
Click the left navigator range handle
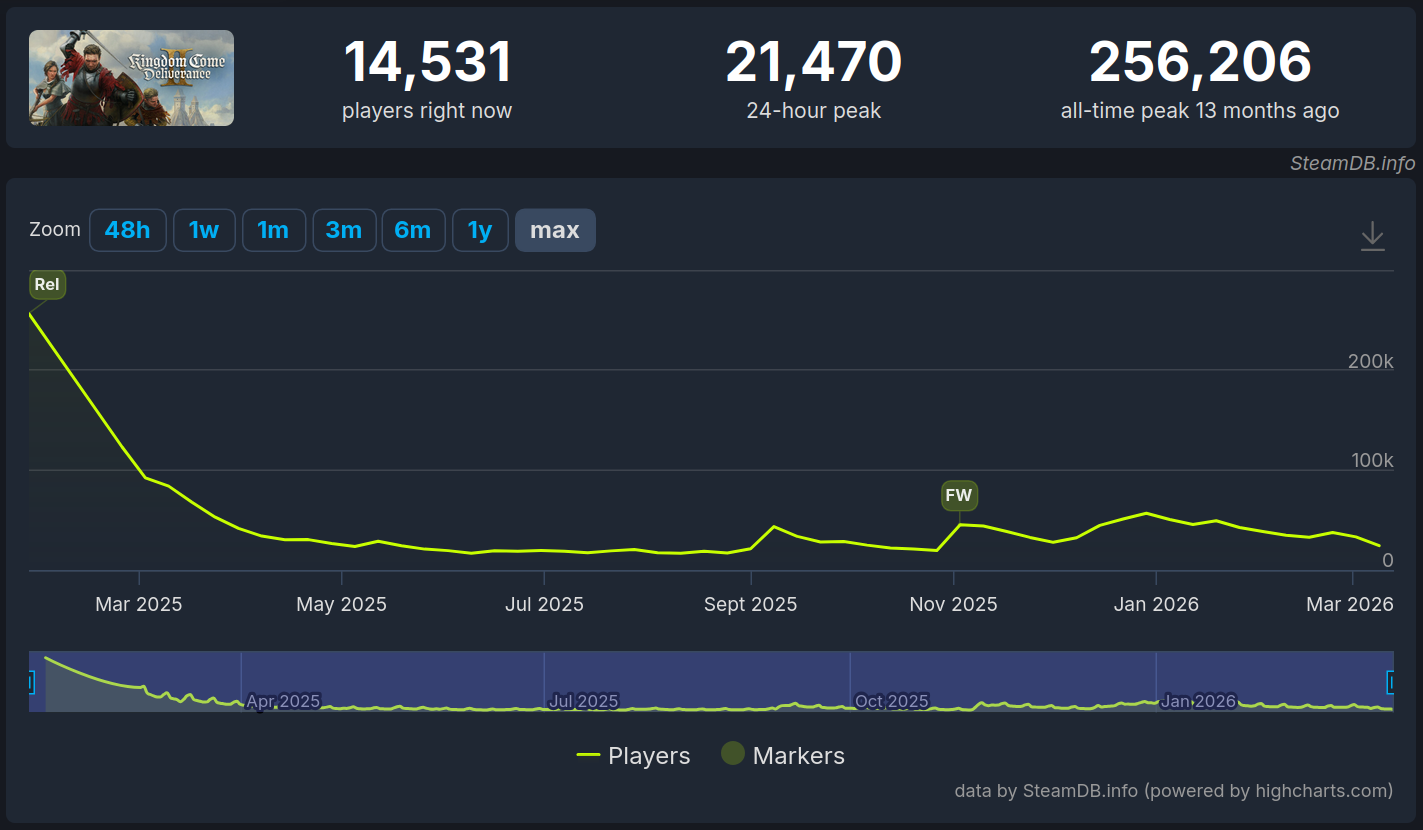30,682
